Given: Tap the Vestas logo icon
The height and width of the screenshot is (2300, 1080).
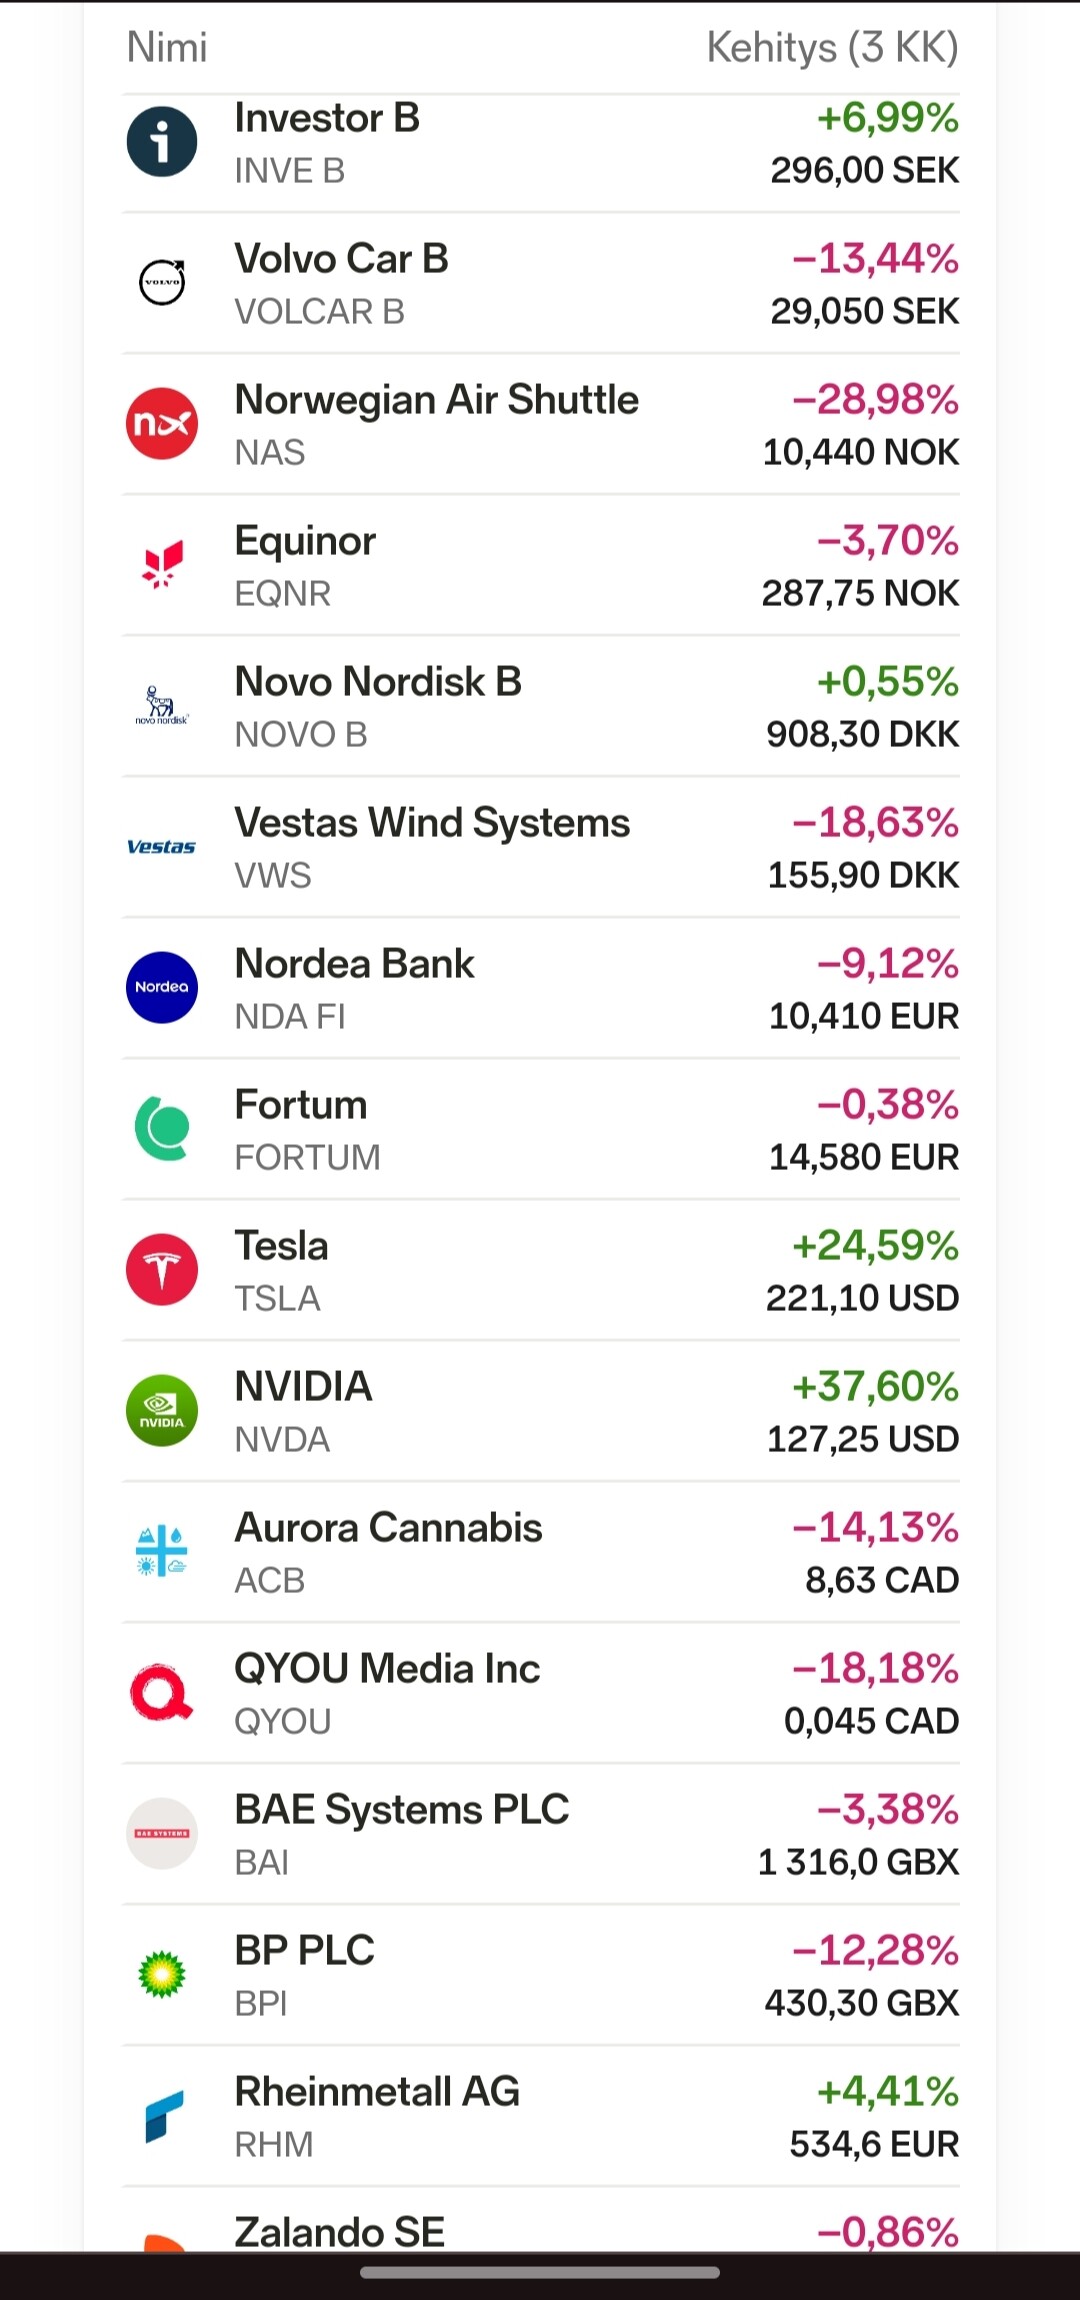Looking at the screenshot, I should 162,847.
